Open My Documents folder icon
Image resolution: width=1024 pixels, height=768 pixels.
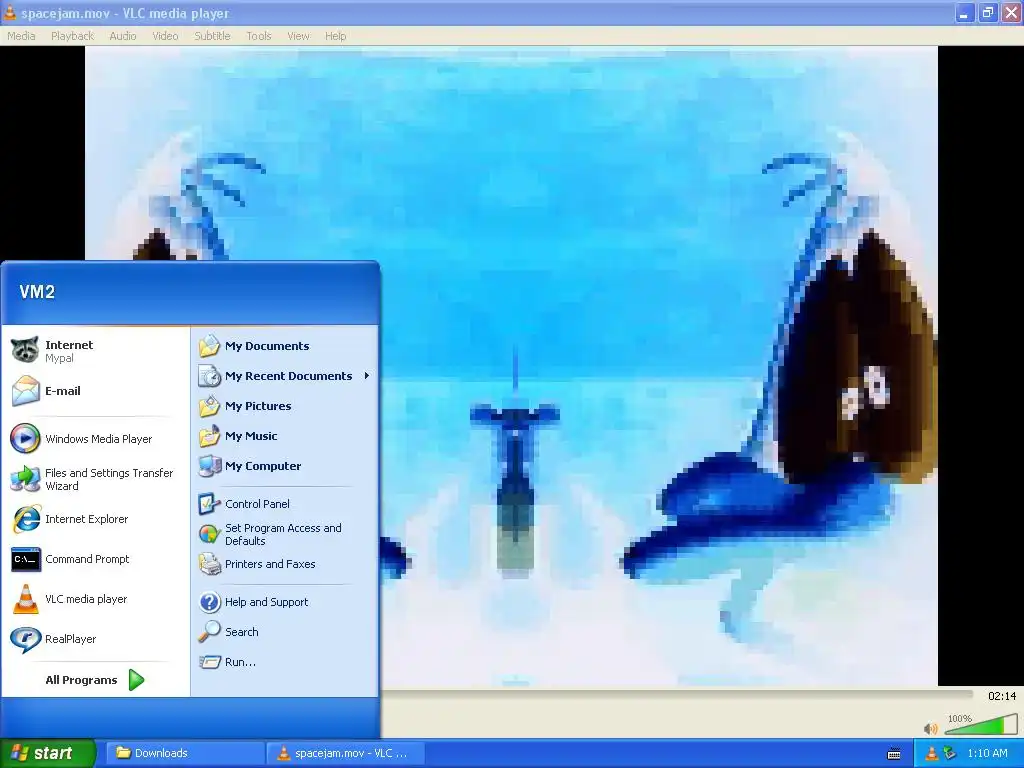(x=210, y=345)
